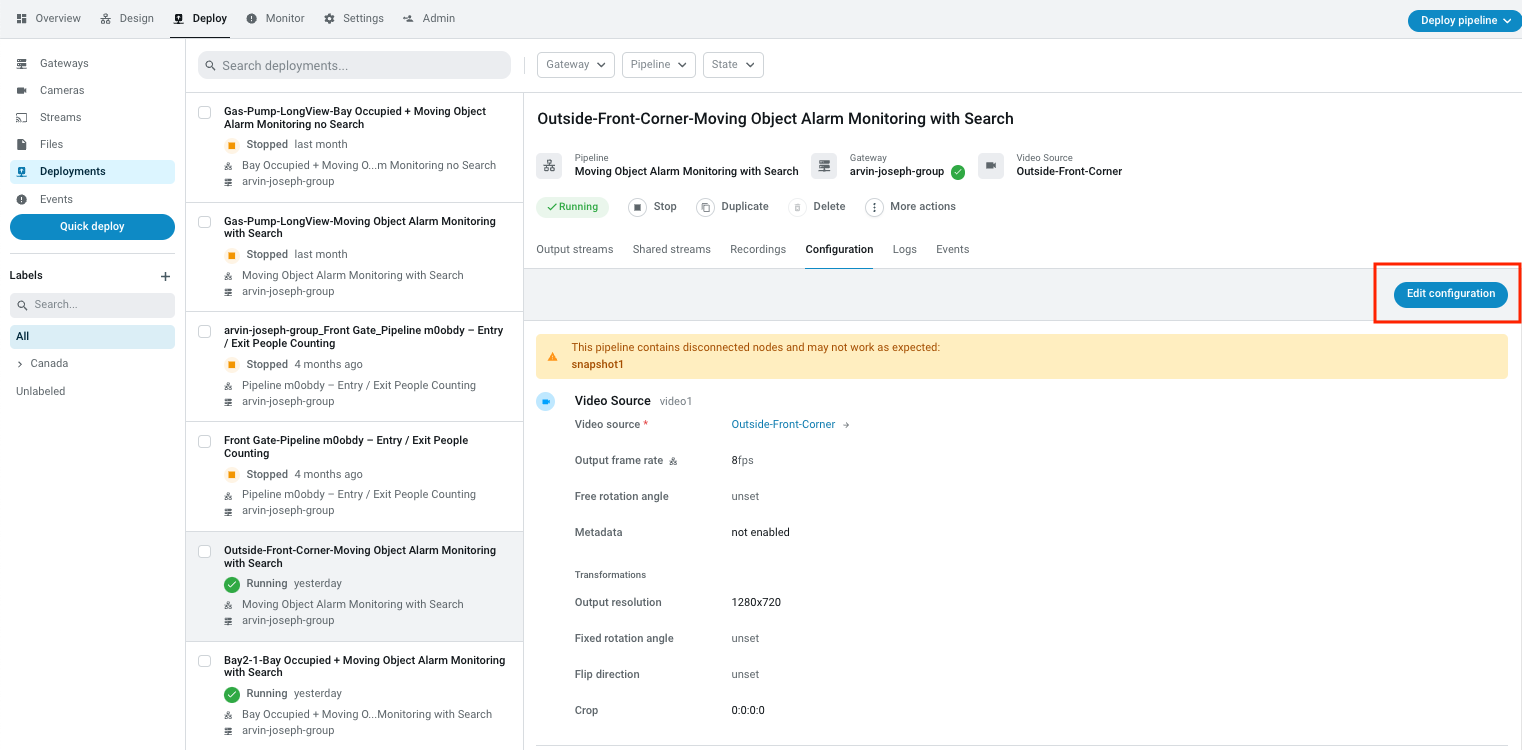
Task: Click the running status icon of Bay2-1 deployment
Action: click(232, 694)
